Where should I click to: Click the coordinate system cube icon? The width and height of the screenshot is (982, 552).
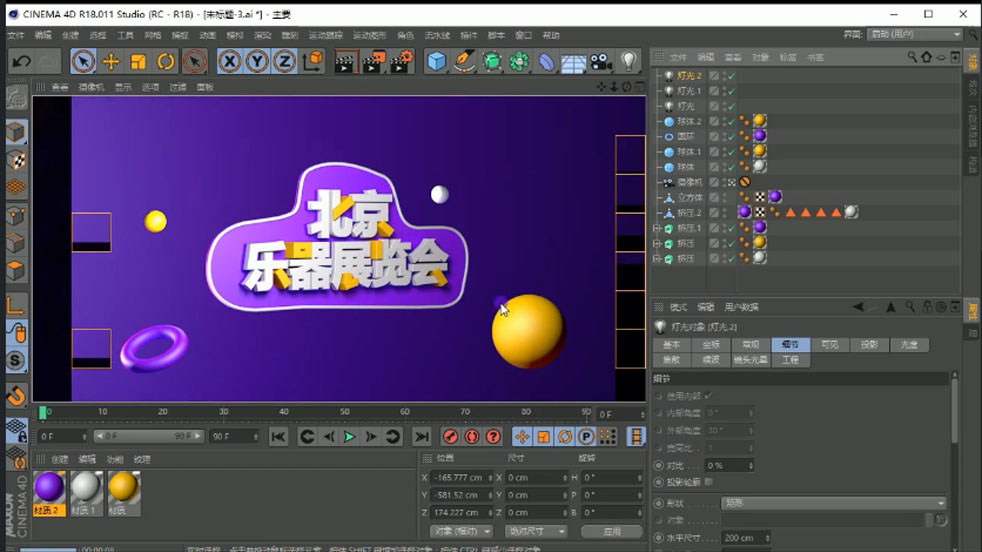(313, 61)
